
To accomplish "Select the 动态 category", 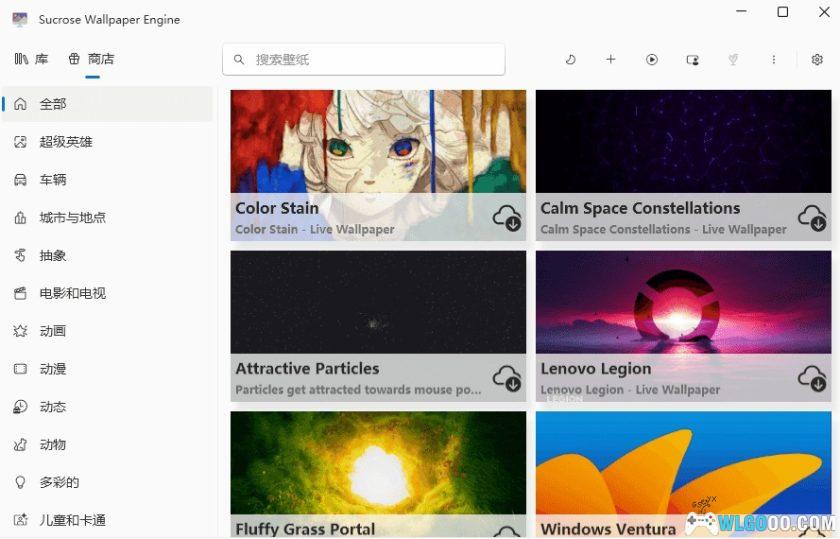I will tap(107, 407).
